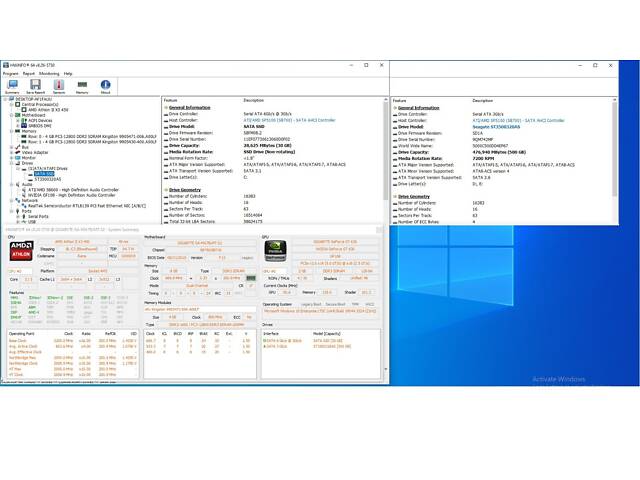This screenshot has width=640, height=480.
Task: Collapse the Drives tree node
Action: click(x=12, y=163)
